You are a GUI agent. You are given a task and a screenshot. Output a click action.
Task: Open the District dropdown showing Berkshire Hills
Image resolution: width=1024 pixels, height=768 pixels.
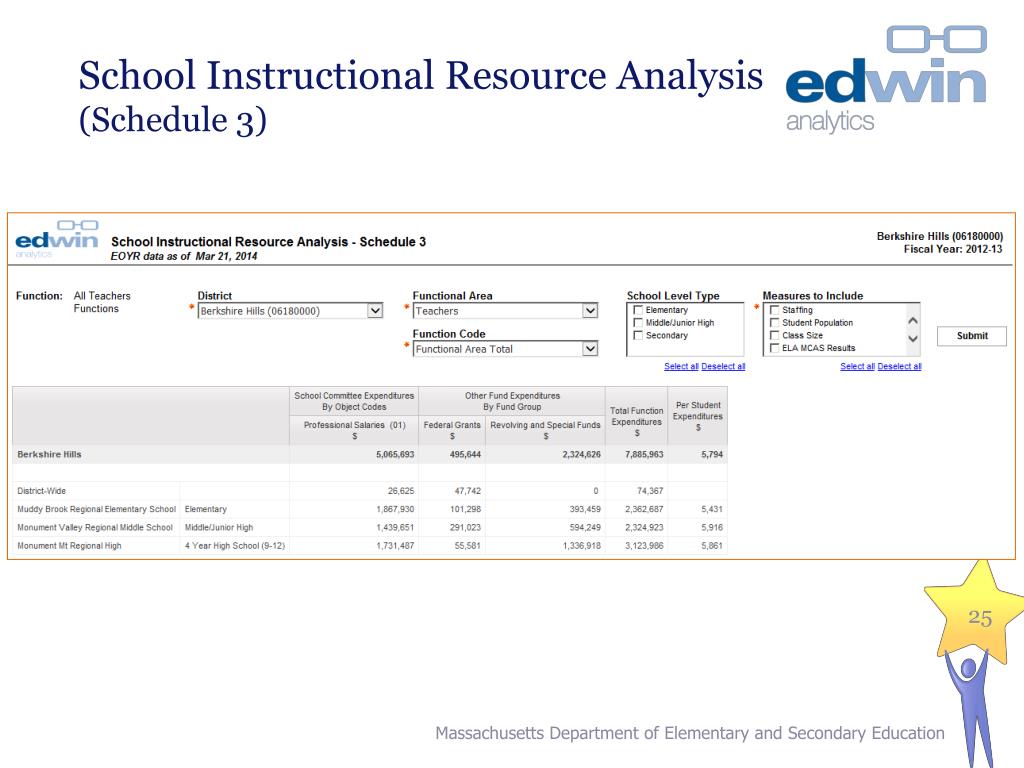pos(290,311)
